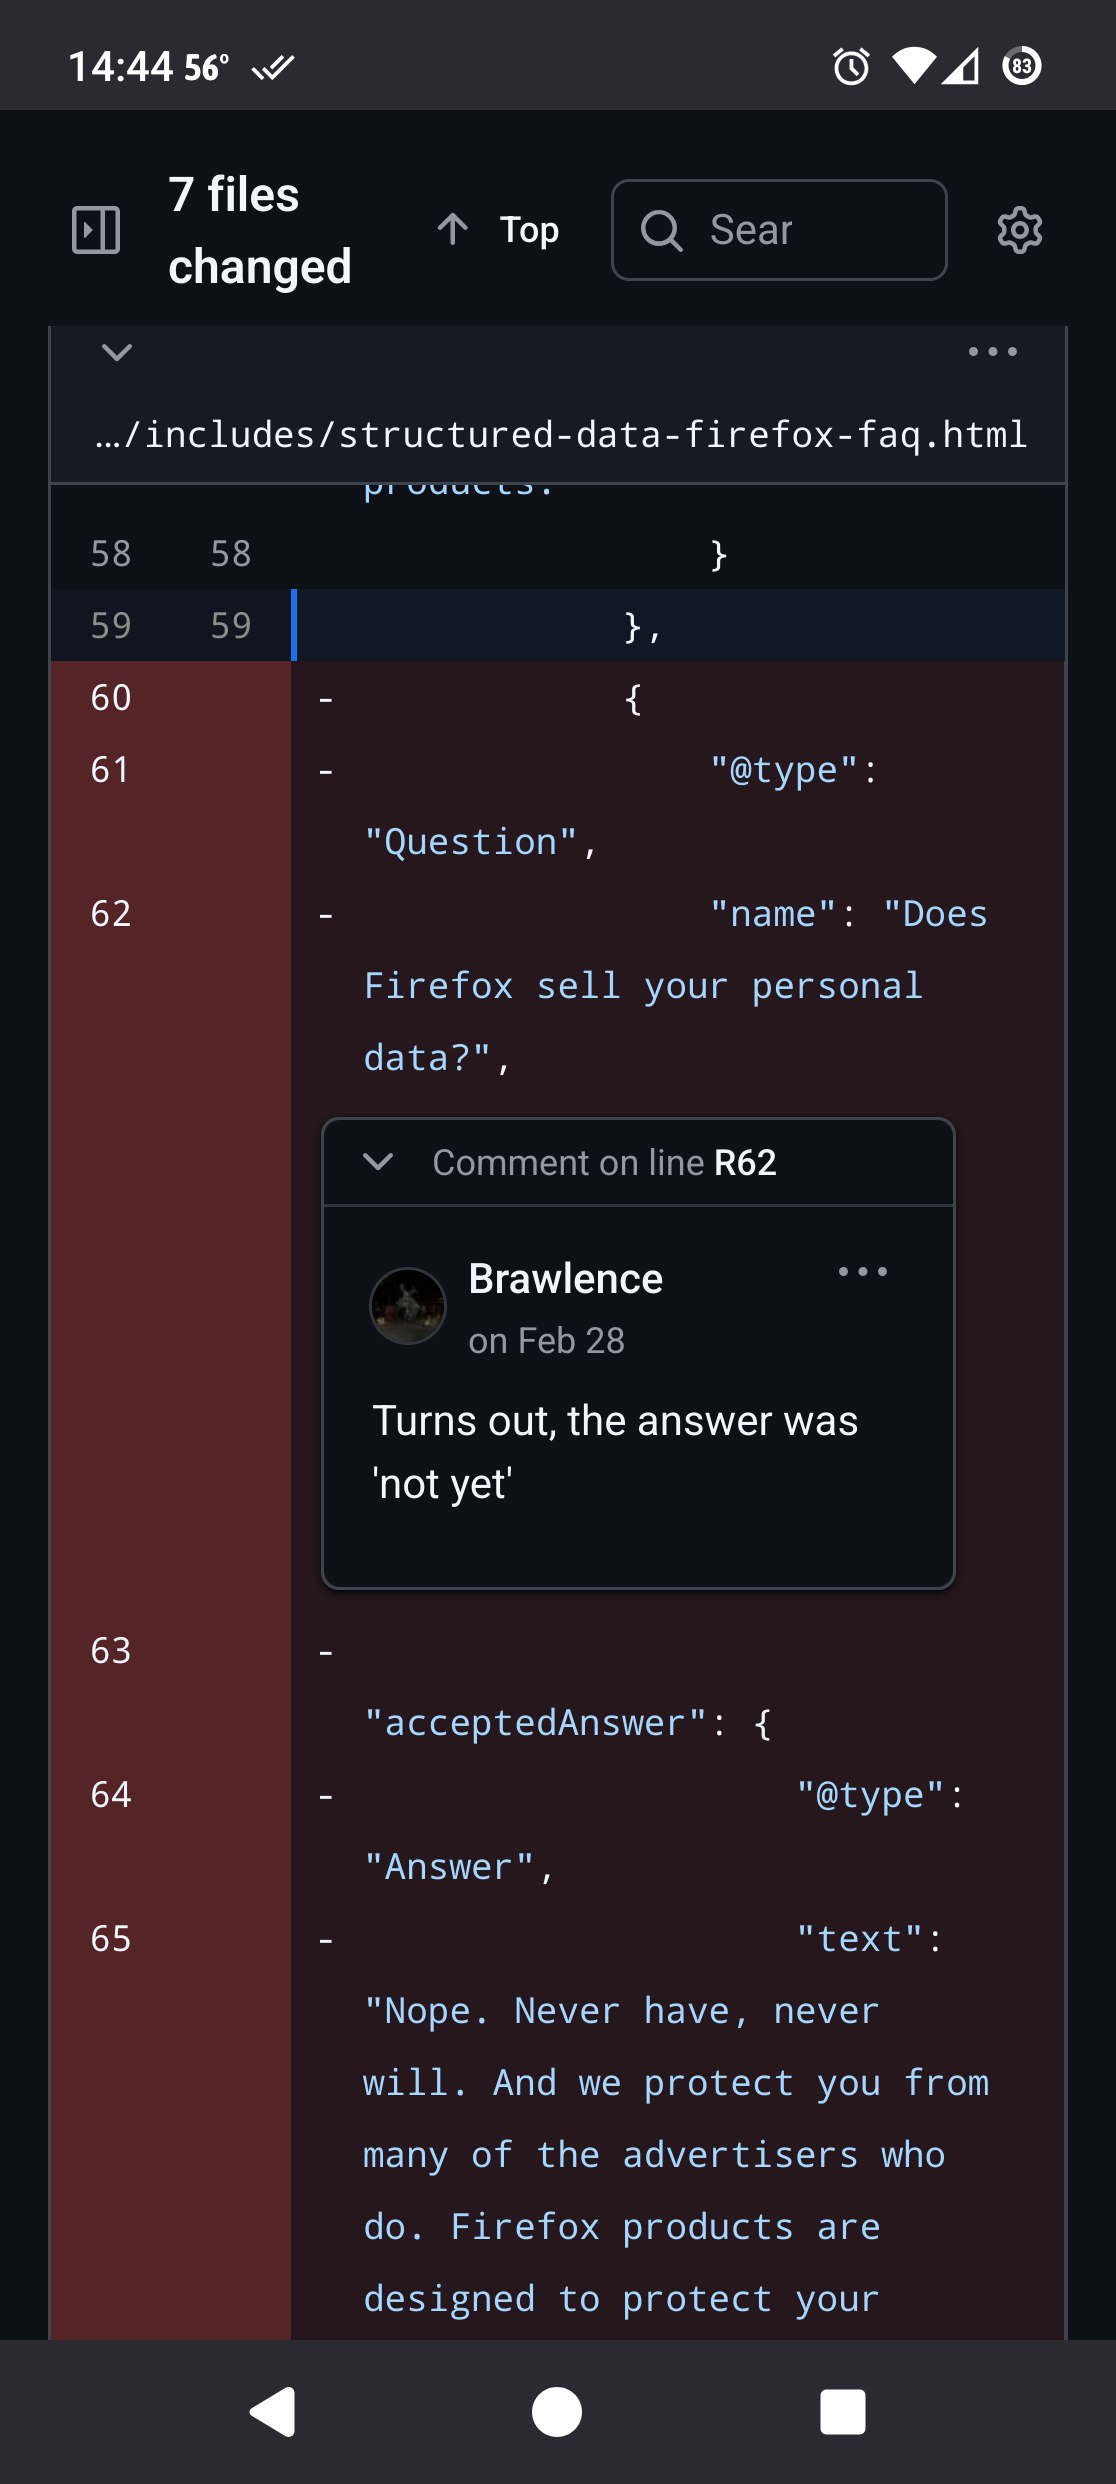The width and height of the screenshot is (1116, 2484).
Task: Collapse the Comment on line R62 thread
Action: point(378,1162)
